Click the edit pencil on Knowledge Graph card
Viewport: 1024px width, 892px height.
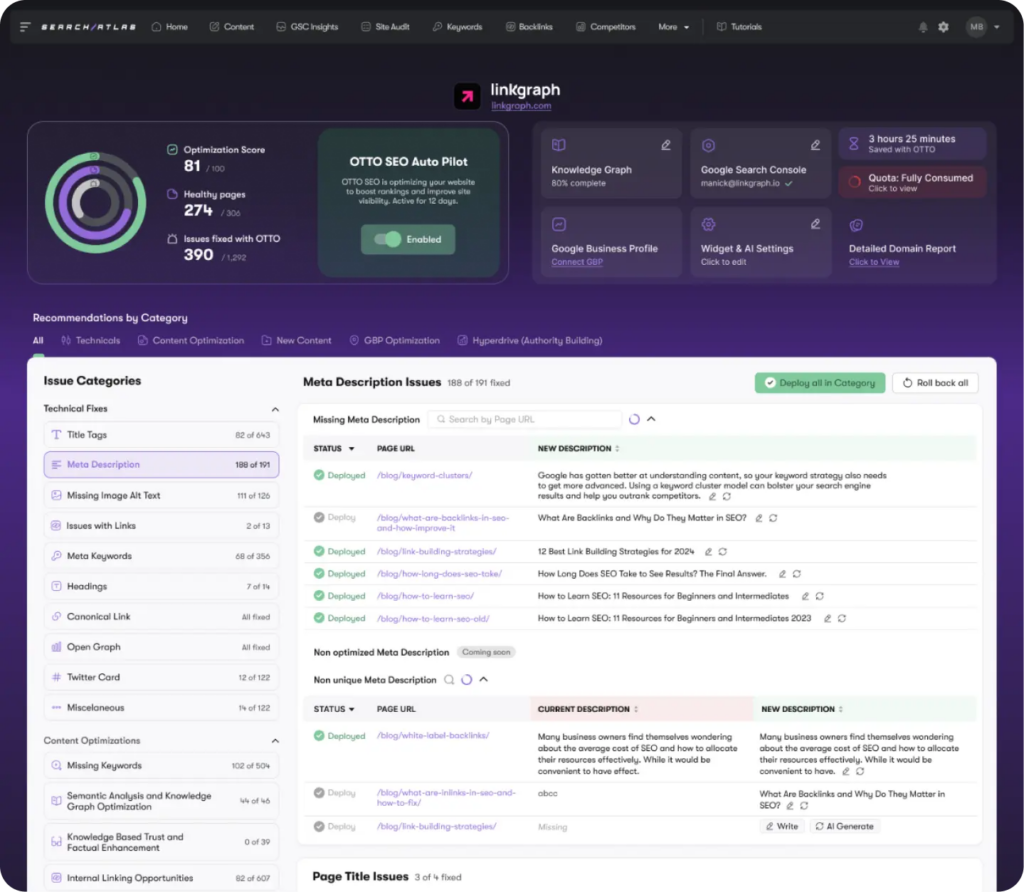666,145
